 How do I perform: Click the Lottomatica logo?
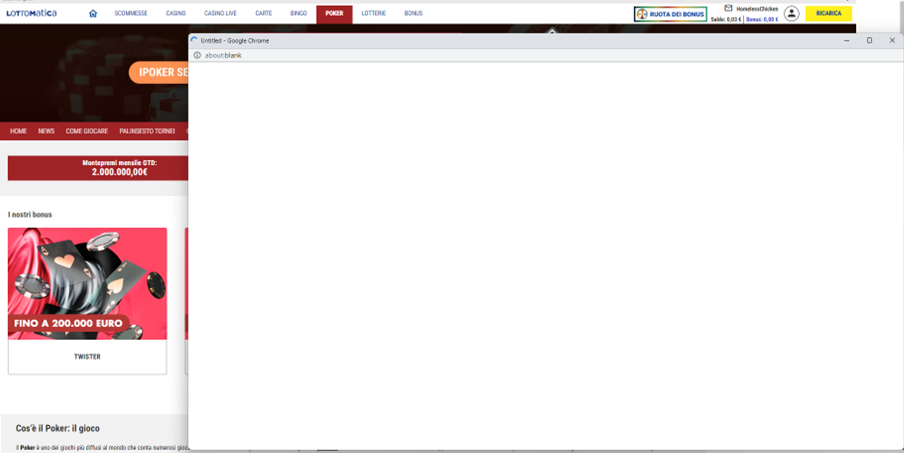click(31, 14)
